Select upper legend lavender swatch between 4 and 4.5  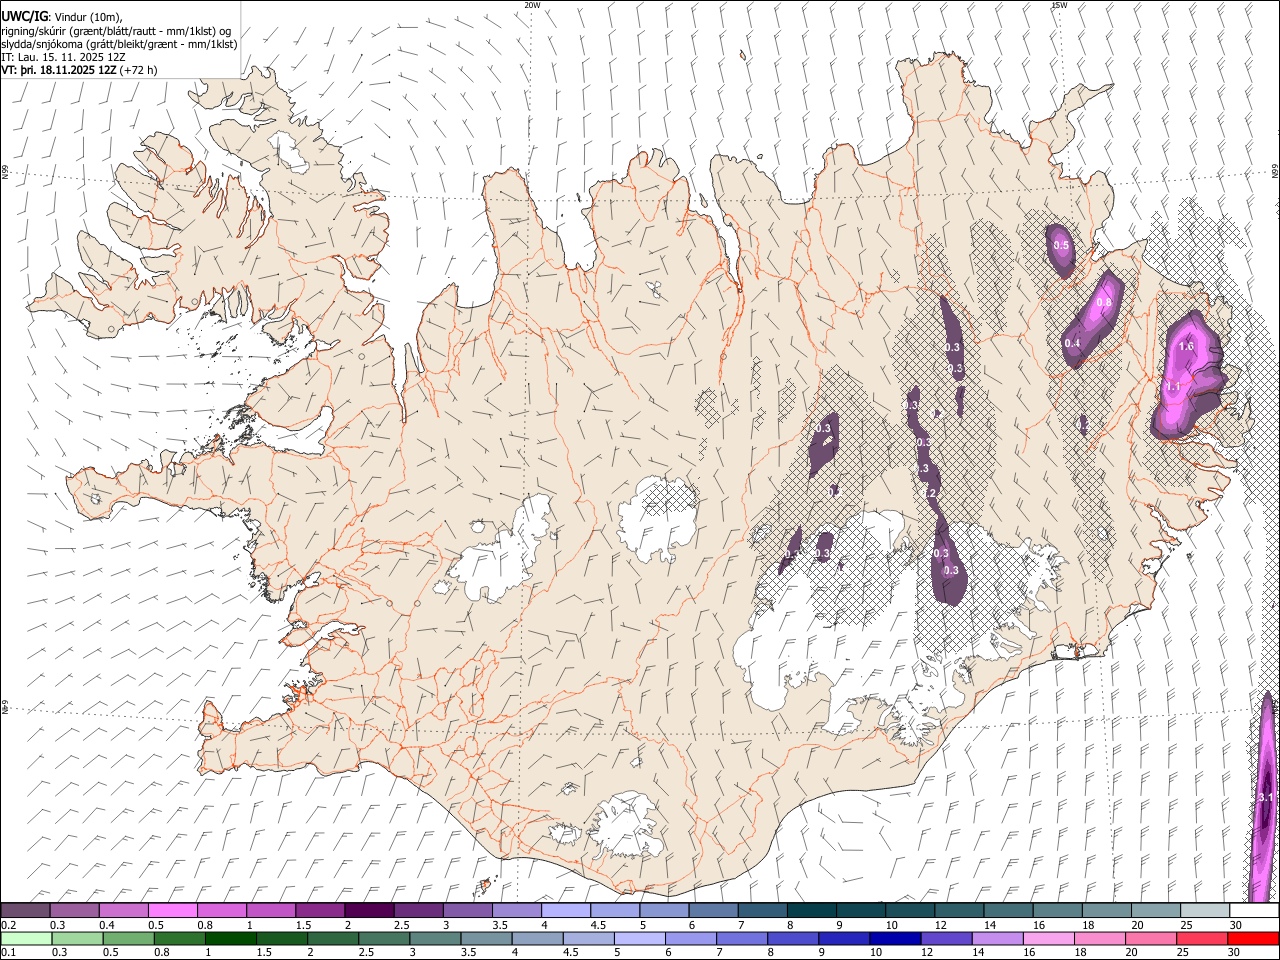click(566, 910)
